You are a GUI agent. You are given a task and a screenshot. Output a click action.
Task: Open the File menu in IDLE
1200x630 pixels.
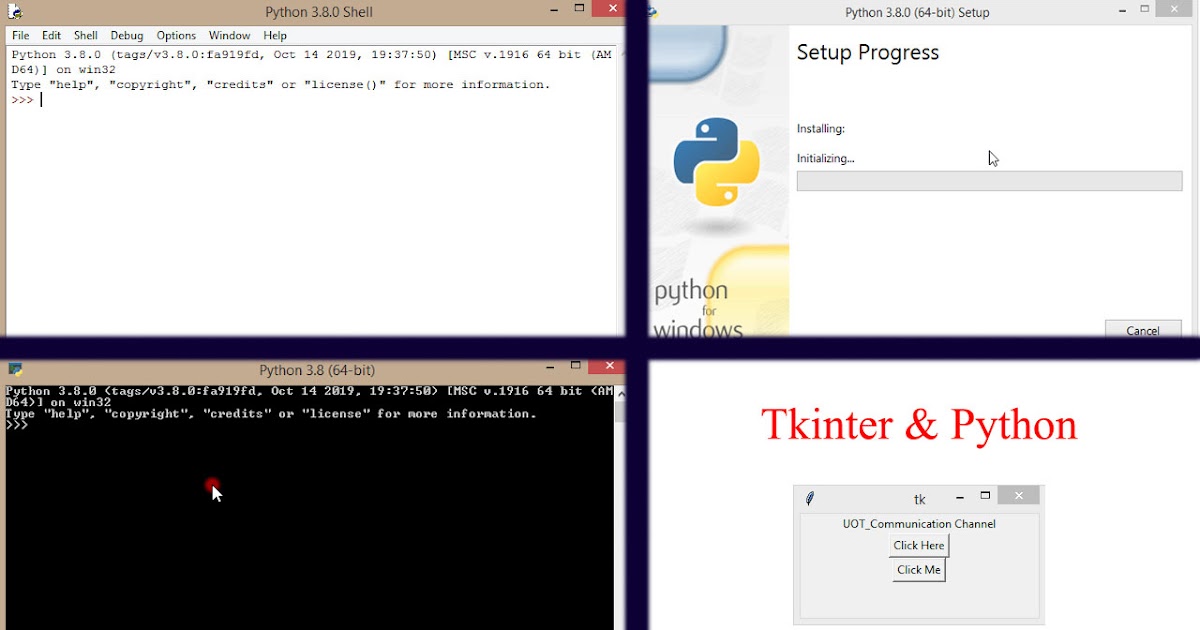click(20, 35)
